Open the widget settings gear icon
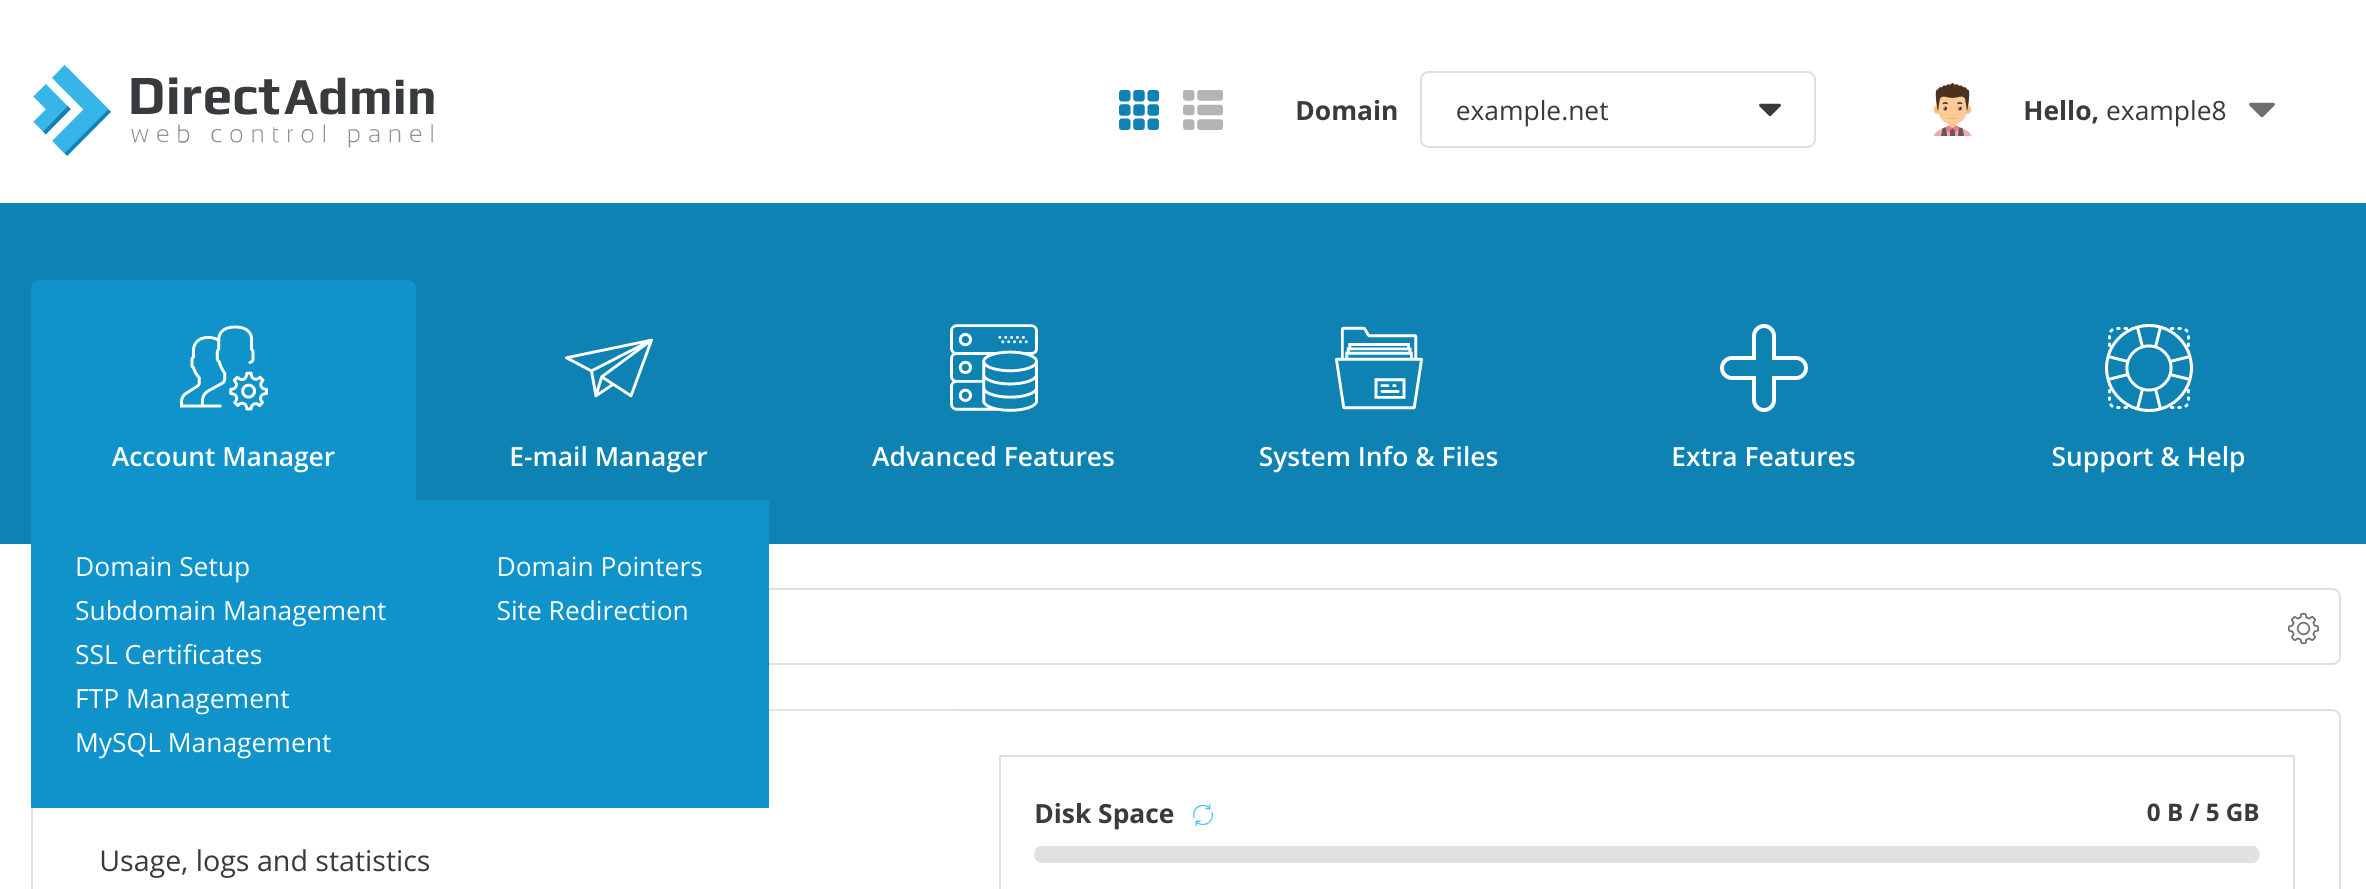Viewport: 2366px width, 889px height. coord(2302,628)
